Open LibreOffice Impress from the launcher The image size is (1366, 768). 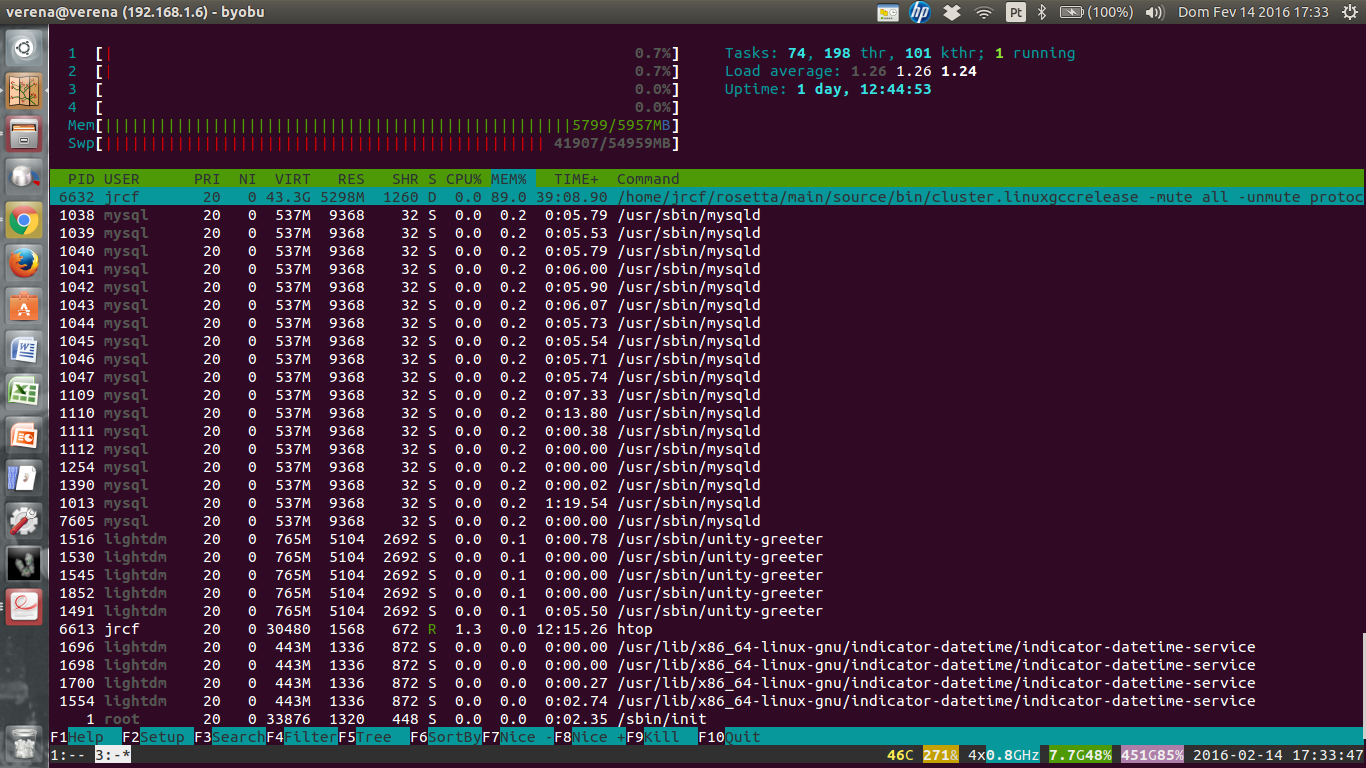pos(24,436)
